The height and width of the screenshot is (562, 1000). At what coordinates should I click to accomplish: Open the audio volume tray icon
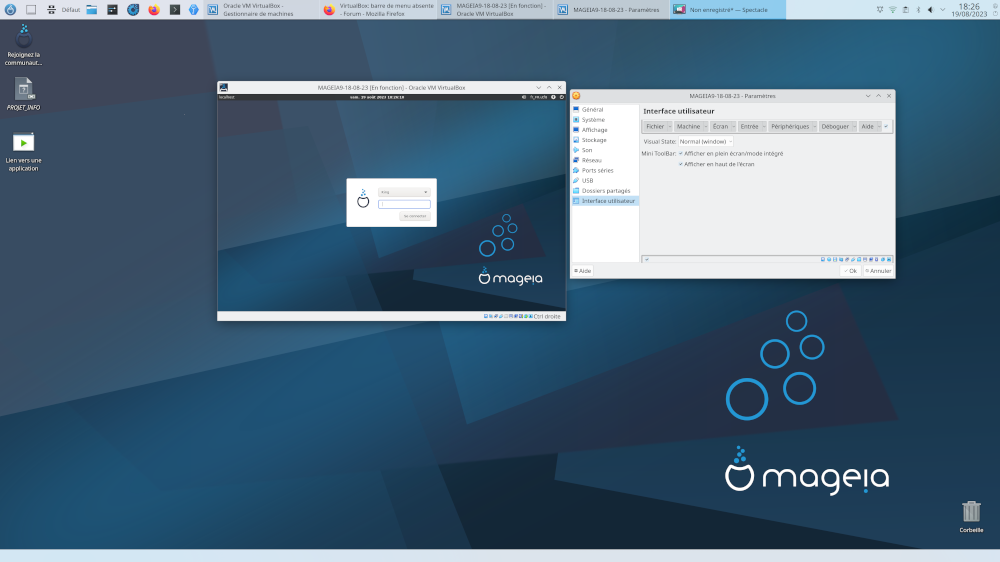pos(930,10)
